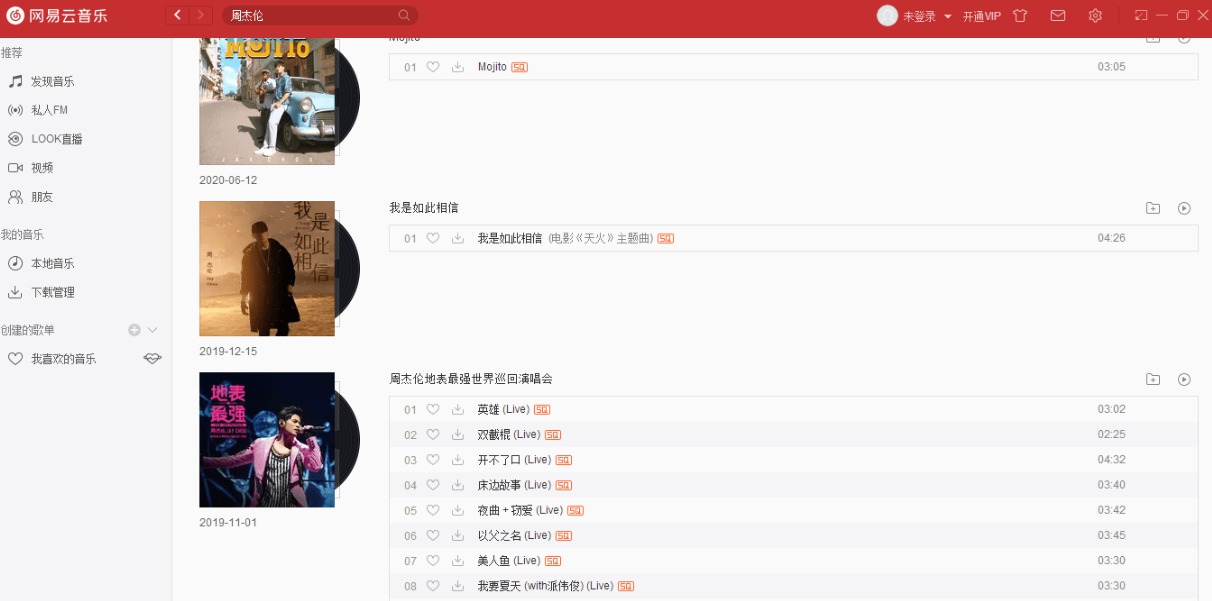
Task: Click the duration 04:26
Action: (1111, 238)
